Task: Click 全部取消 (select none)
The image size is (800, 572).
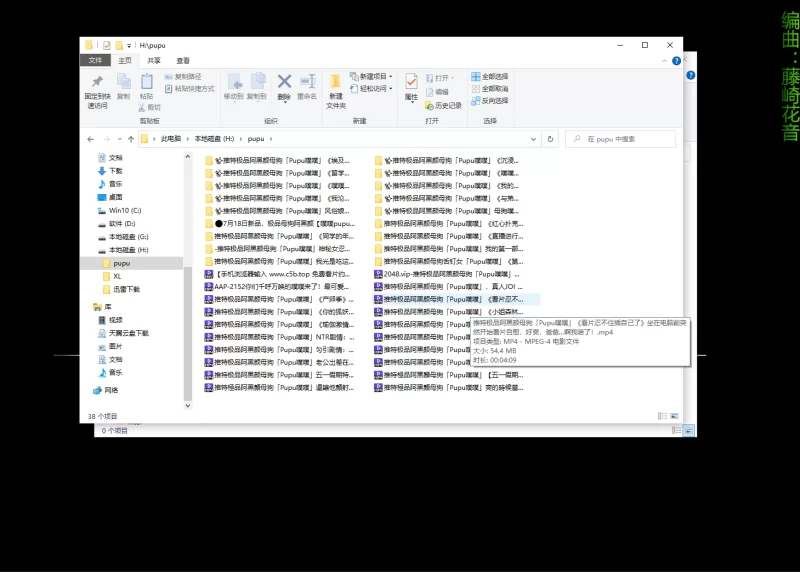Action: click(489, 89)
